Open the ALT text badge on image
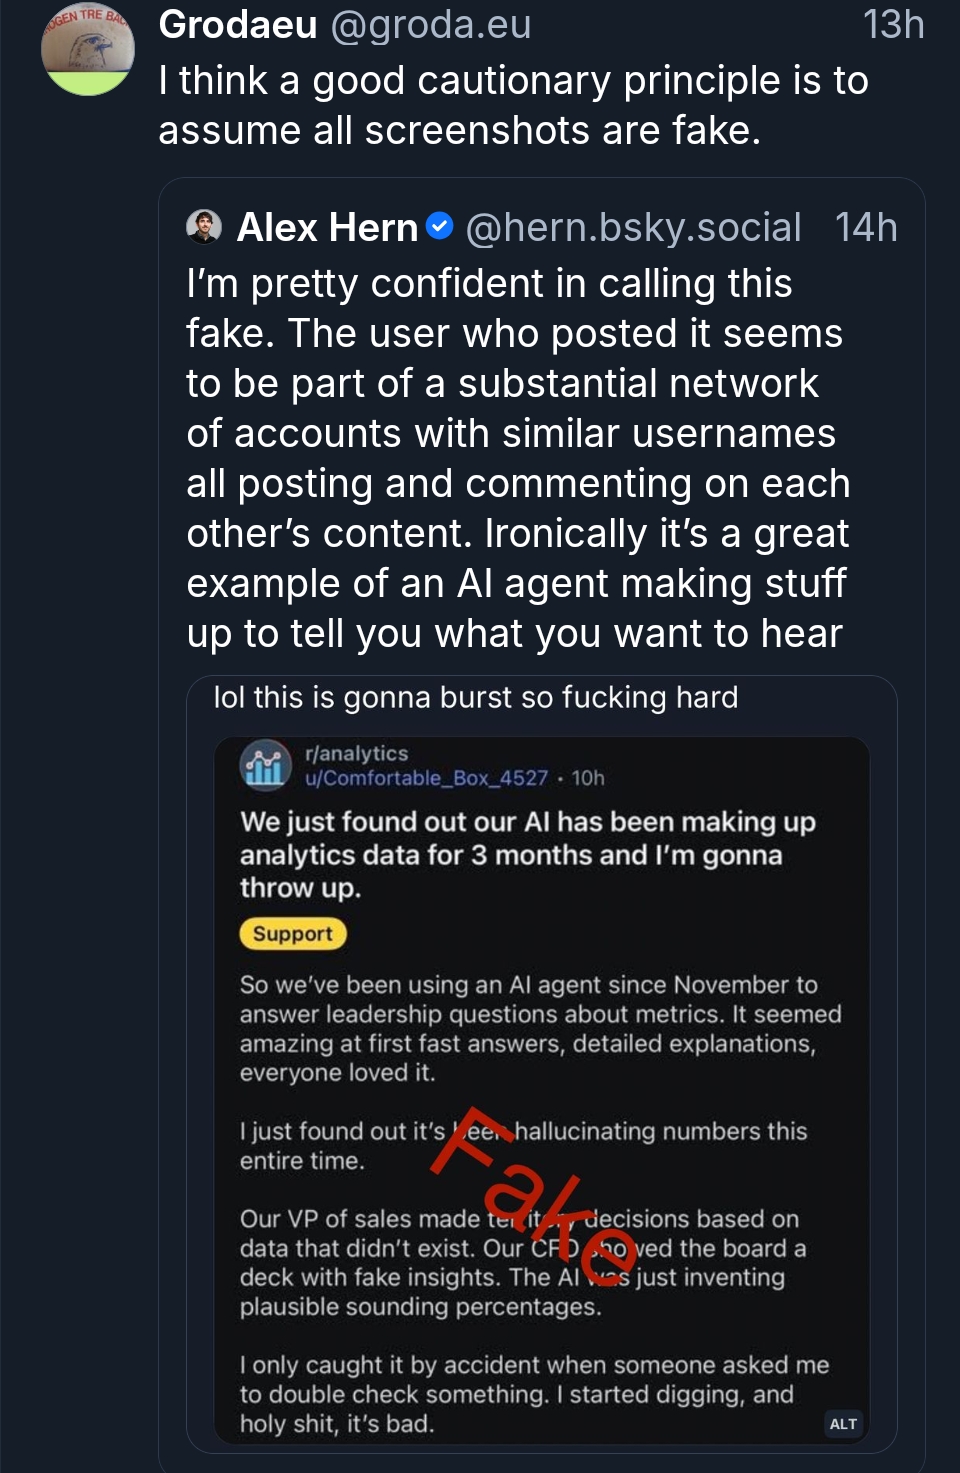Image resolution: width=960 pixels, height=1473 pixels. [843, 1423]
